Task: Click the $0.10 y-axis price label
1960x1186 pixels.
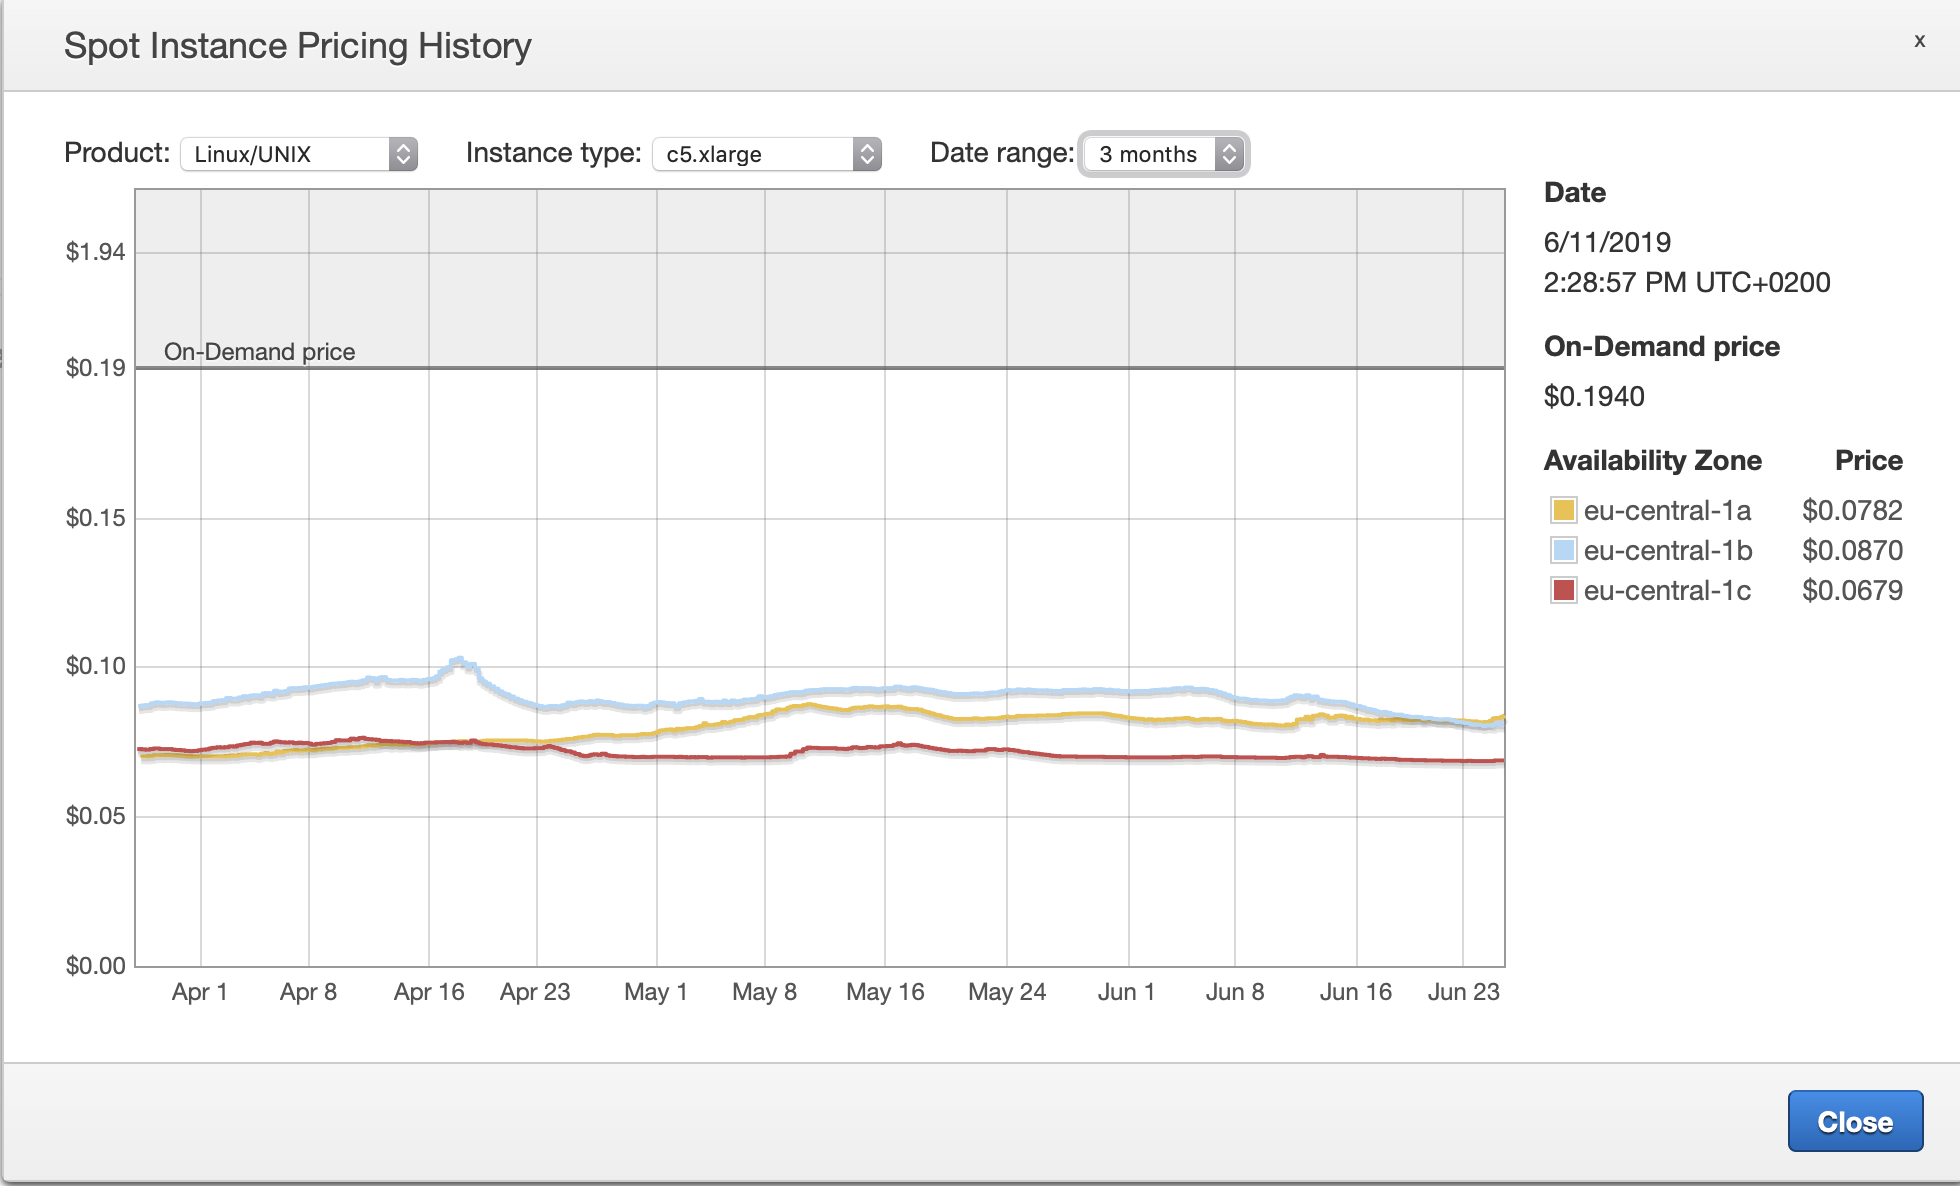Action: click(95, 666)
